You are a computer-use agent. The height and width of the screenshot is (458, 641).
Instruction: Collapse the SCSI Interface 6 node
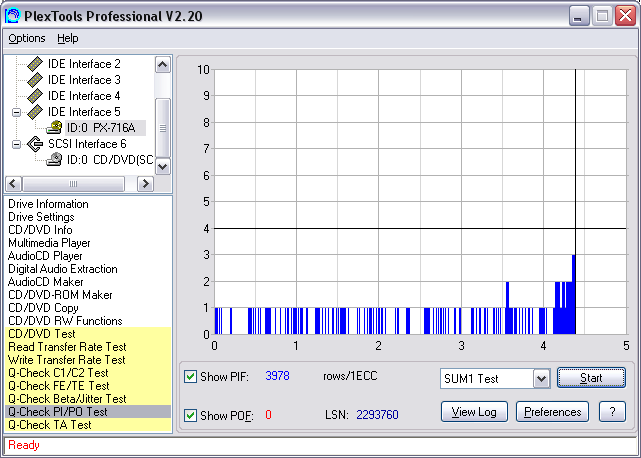point(16,144)
